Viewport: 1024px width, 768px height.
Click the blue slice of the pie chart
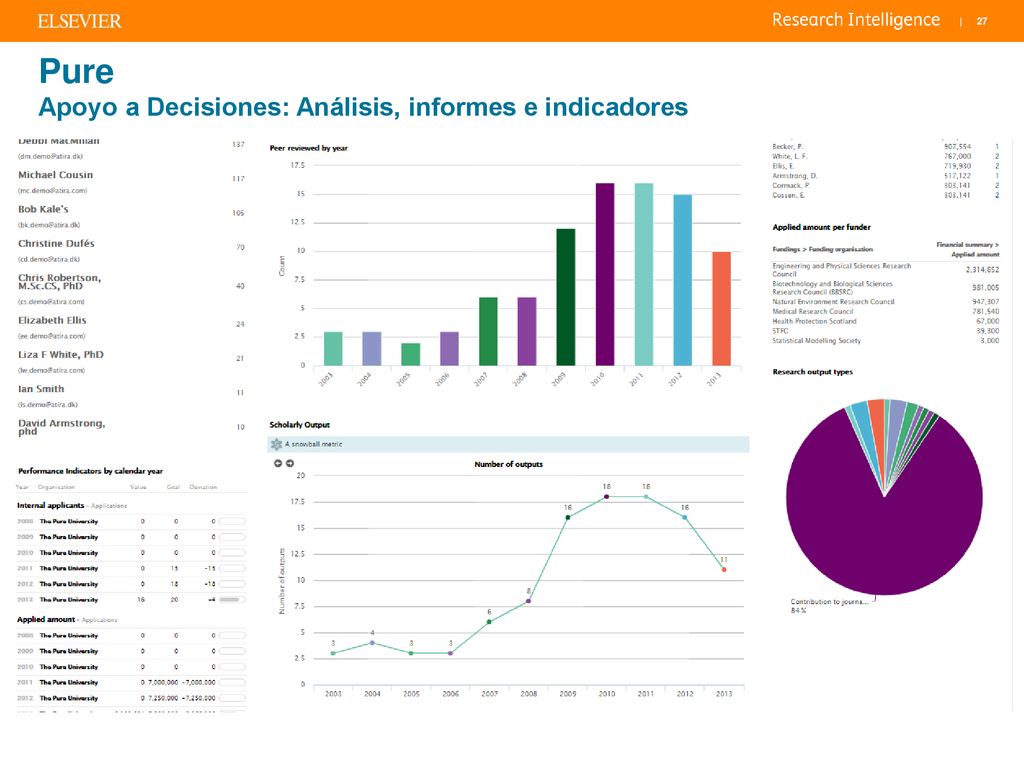(x=861, y=424)
